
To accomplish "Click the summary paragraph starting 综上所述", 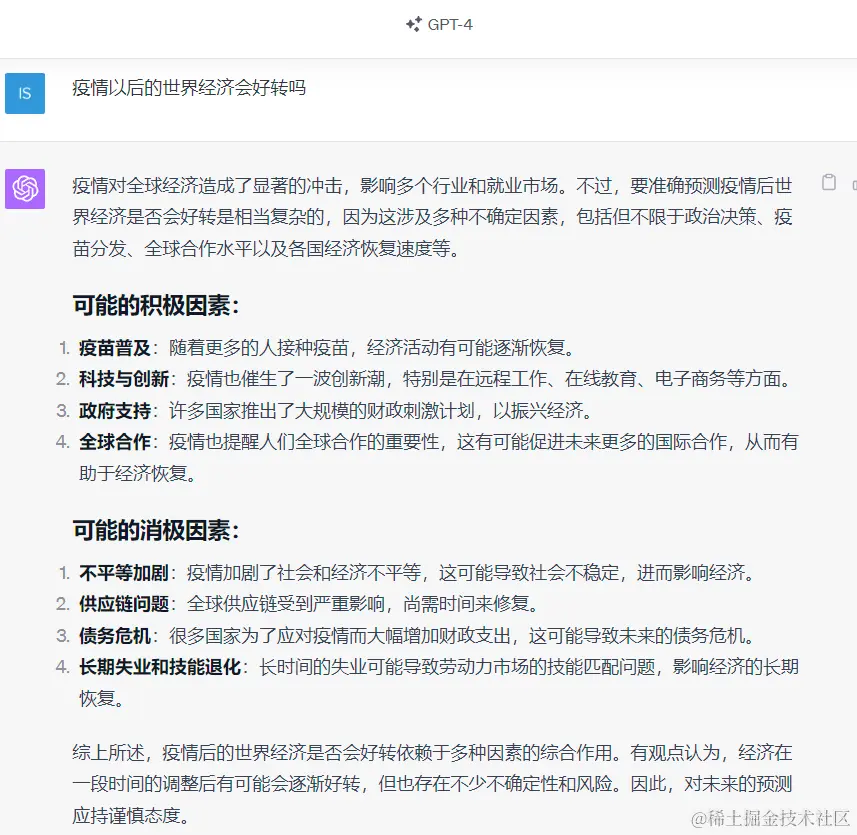I will point(432,784).
